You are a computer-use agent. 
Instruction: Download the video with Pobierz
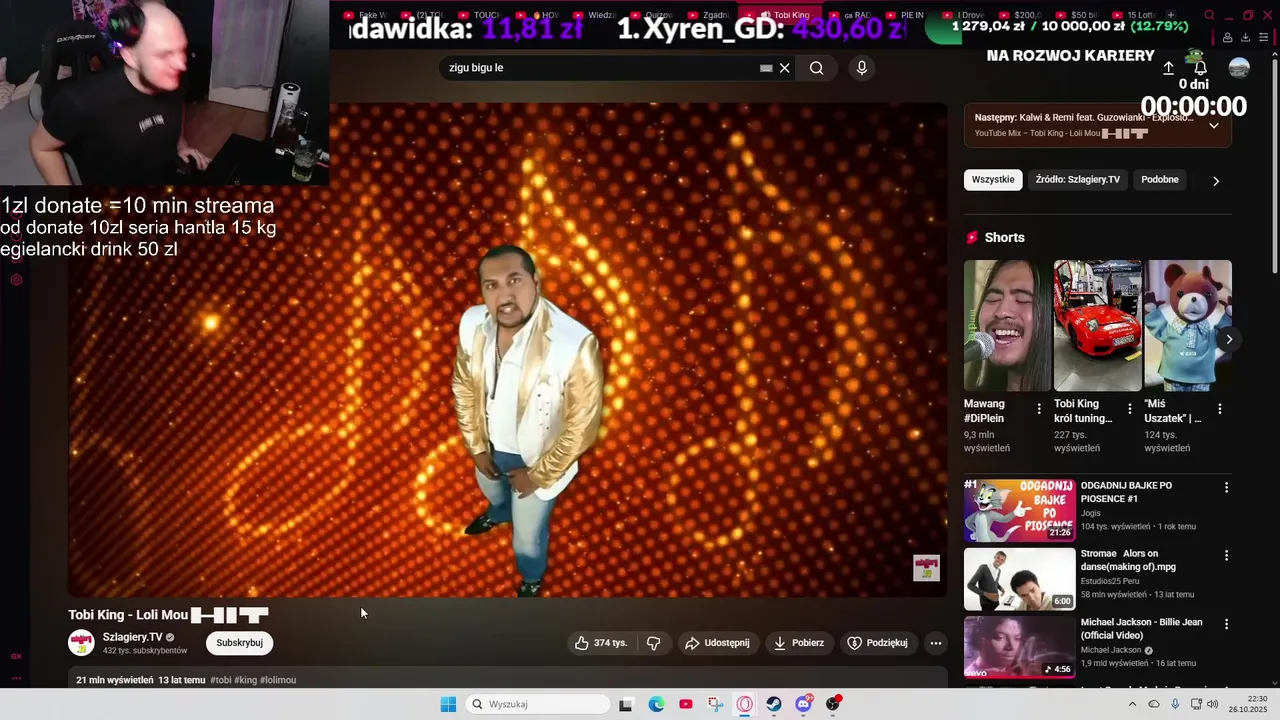(799, 643)
